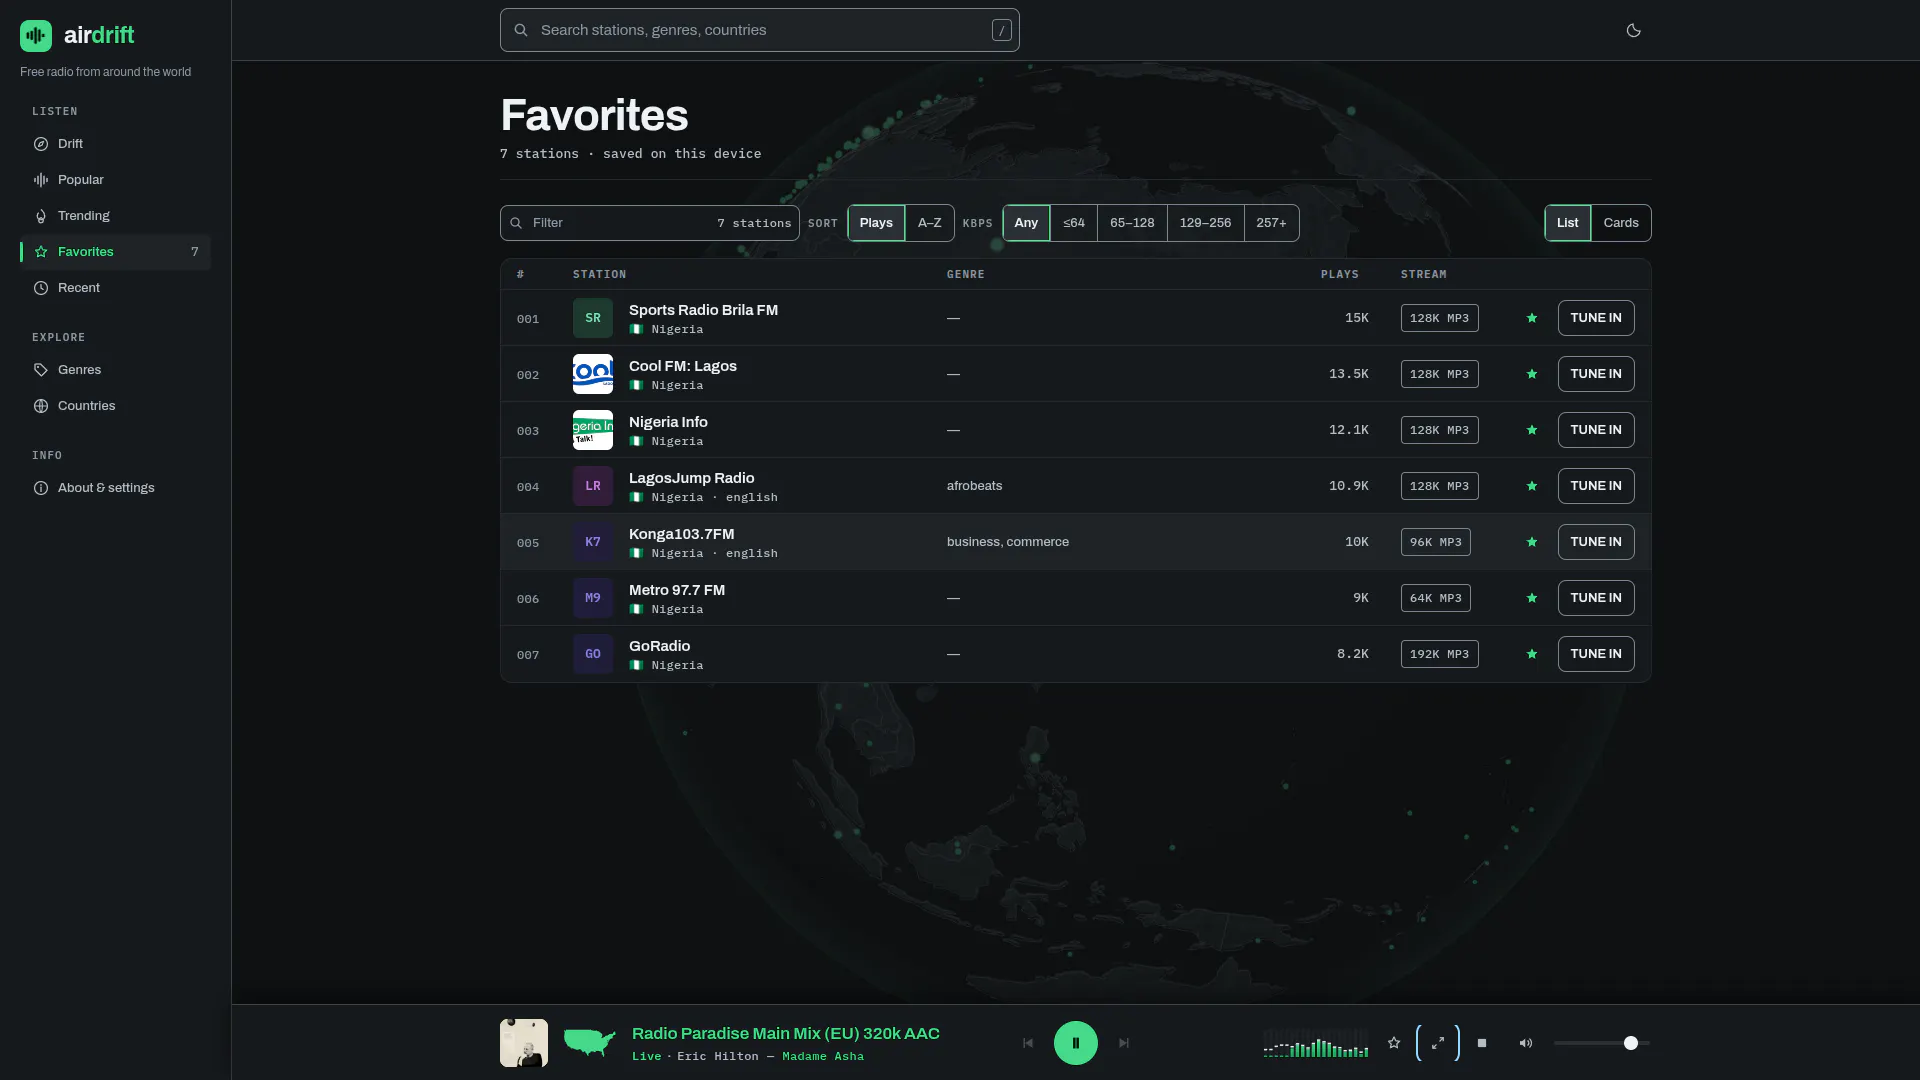
Task: Remove Nigeria Info from favorites star
Action: pyautogui.click(x=1531, y=430)
